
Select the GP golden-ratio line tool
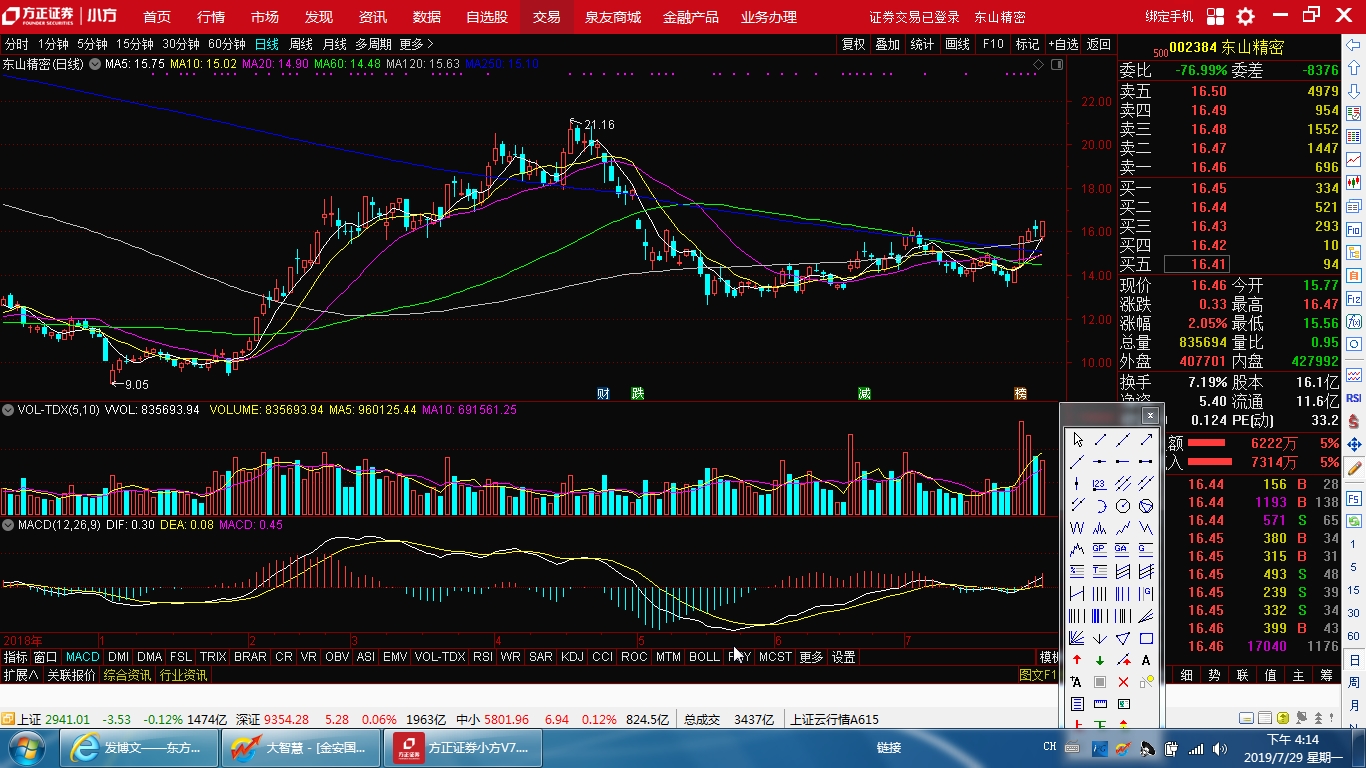pos(1100,549)
